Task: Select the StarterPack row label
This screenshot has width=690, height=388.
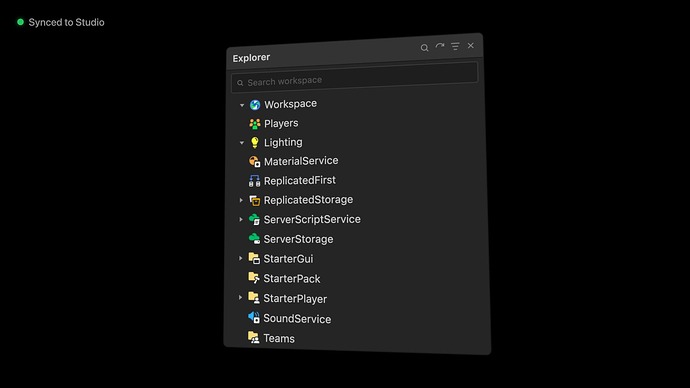Action: point(292,278)
